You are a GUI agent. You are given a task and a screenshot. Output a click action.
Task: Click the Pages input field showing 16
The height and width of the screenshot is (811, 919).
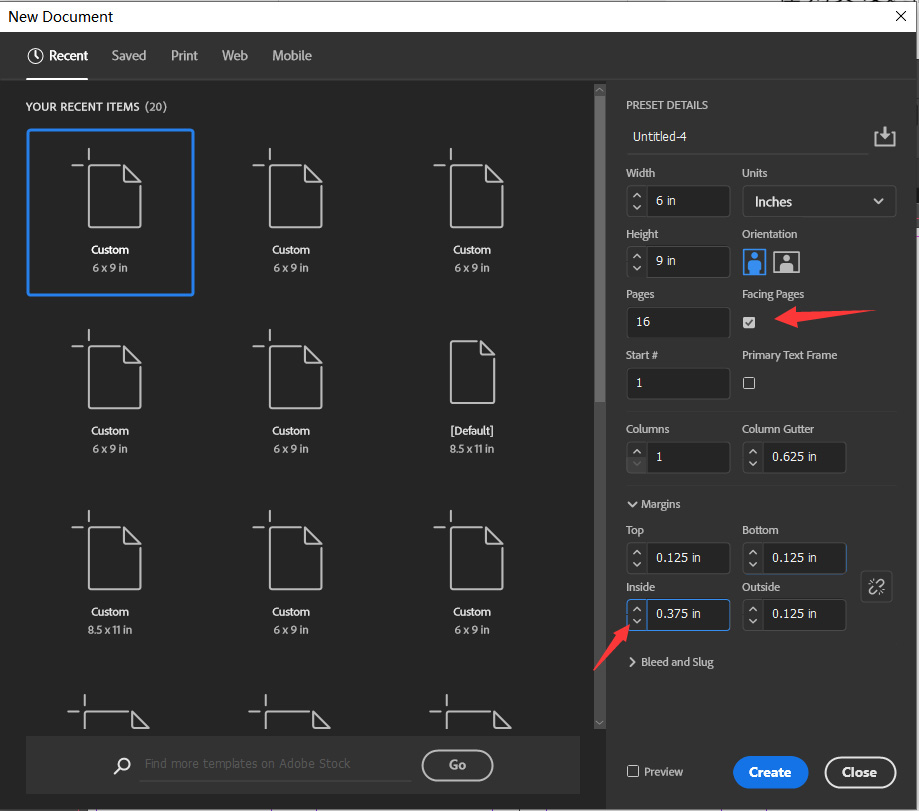pos(678,322)
